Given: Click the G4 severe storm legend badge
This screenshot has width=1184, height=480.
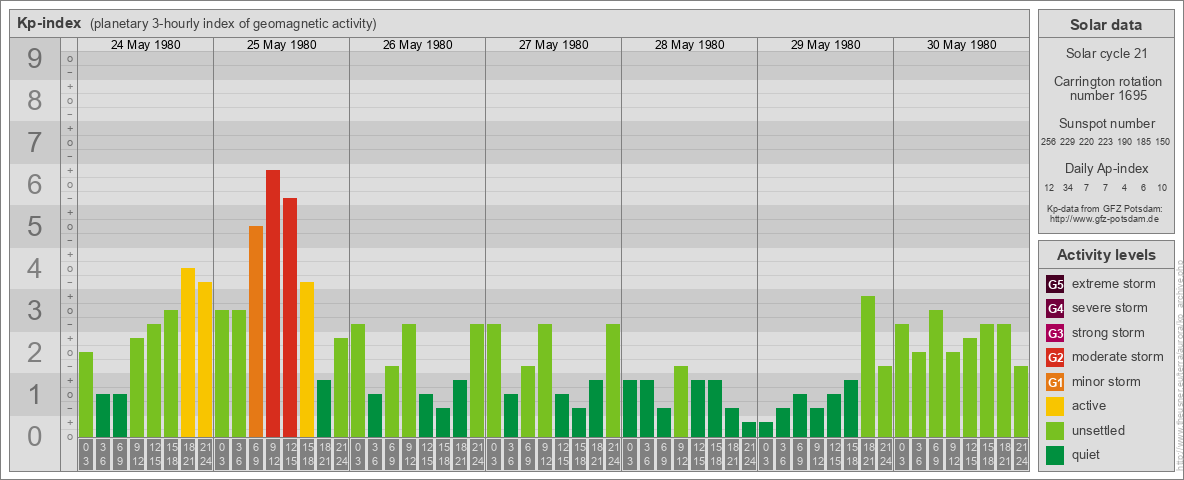Looking at the screenshot, I should [x=1055, y=309].
